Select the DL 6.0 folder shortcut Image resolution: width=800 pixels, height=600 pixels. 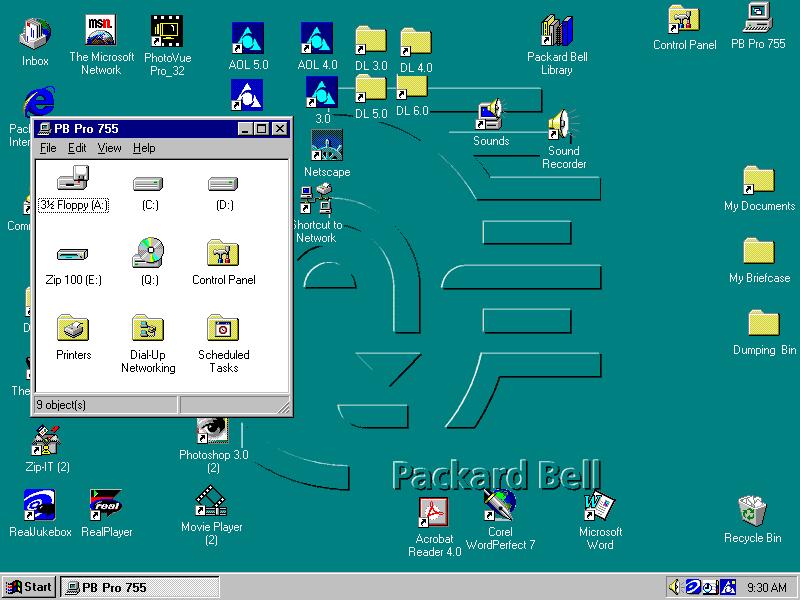[412, 87]
